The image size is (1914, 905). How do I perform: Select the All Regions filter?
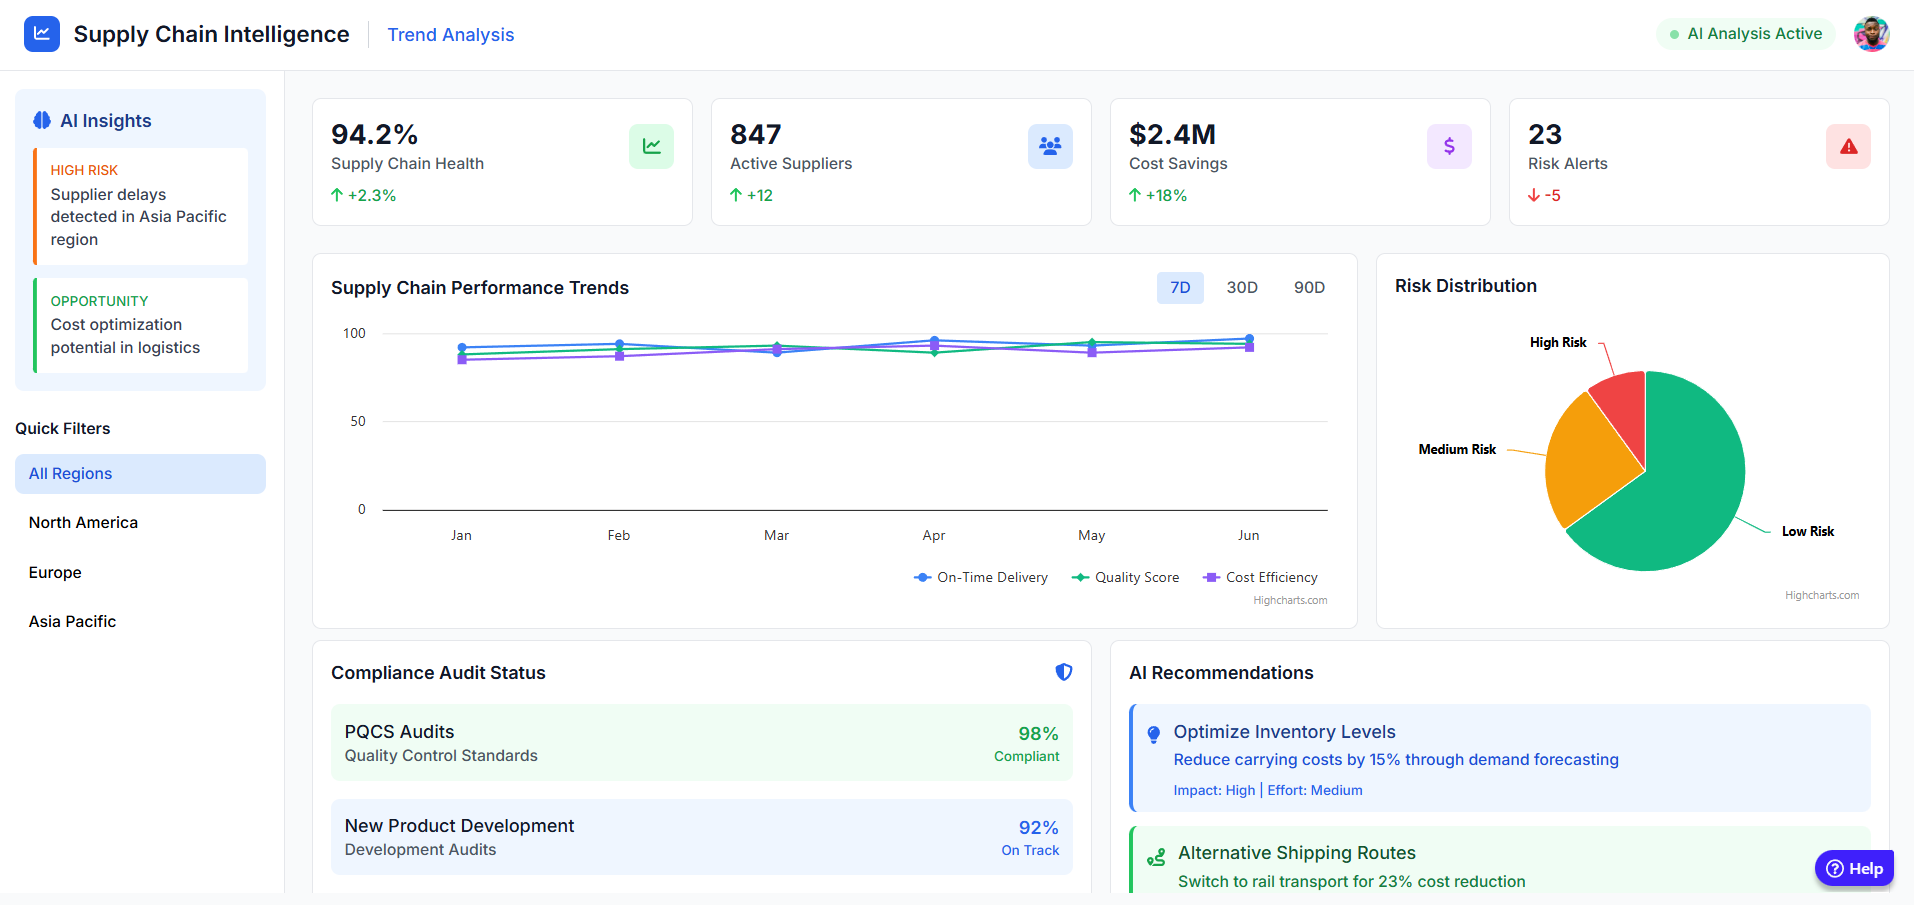[140, 474]
